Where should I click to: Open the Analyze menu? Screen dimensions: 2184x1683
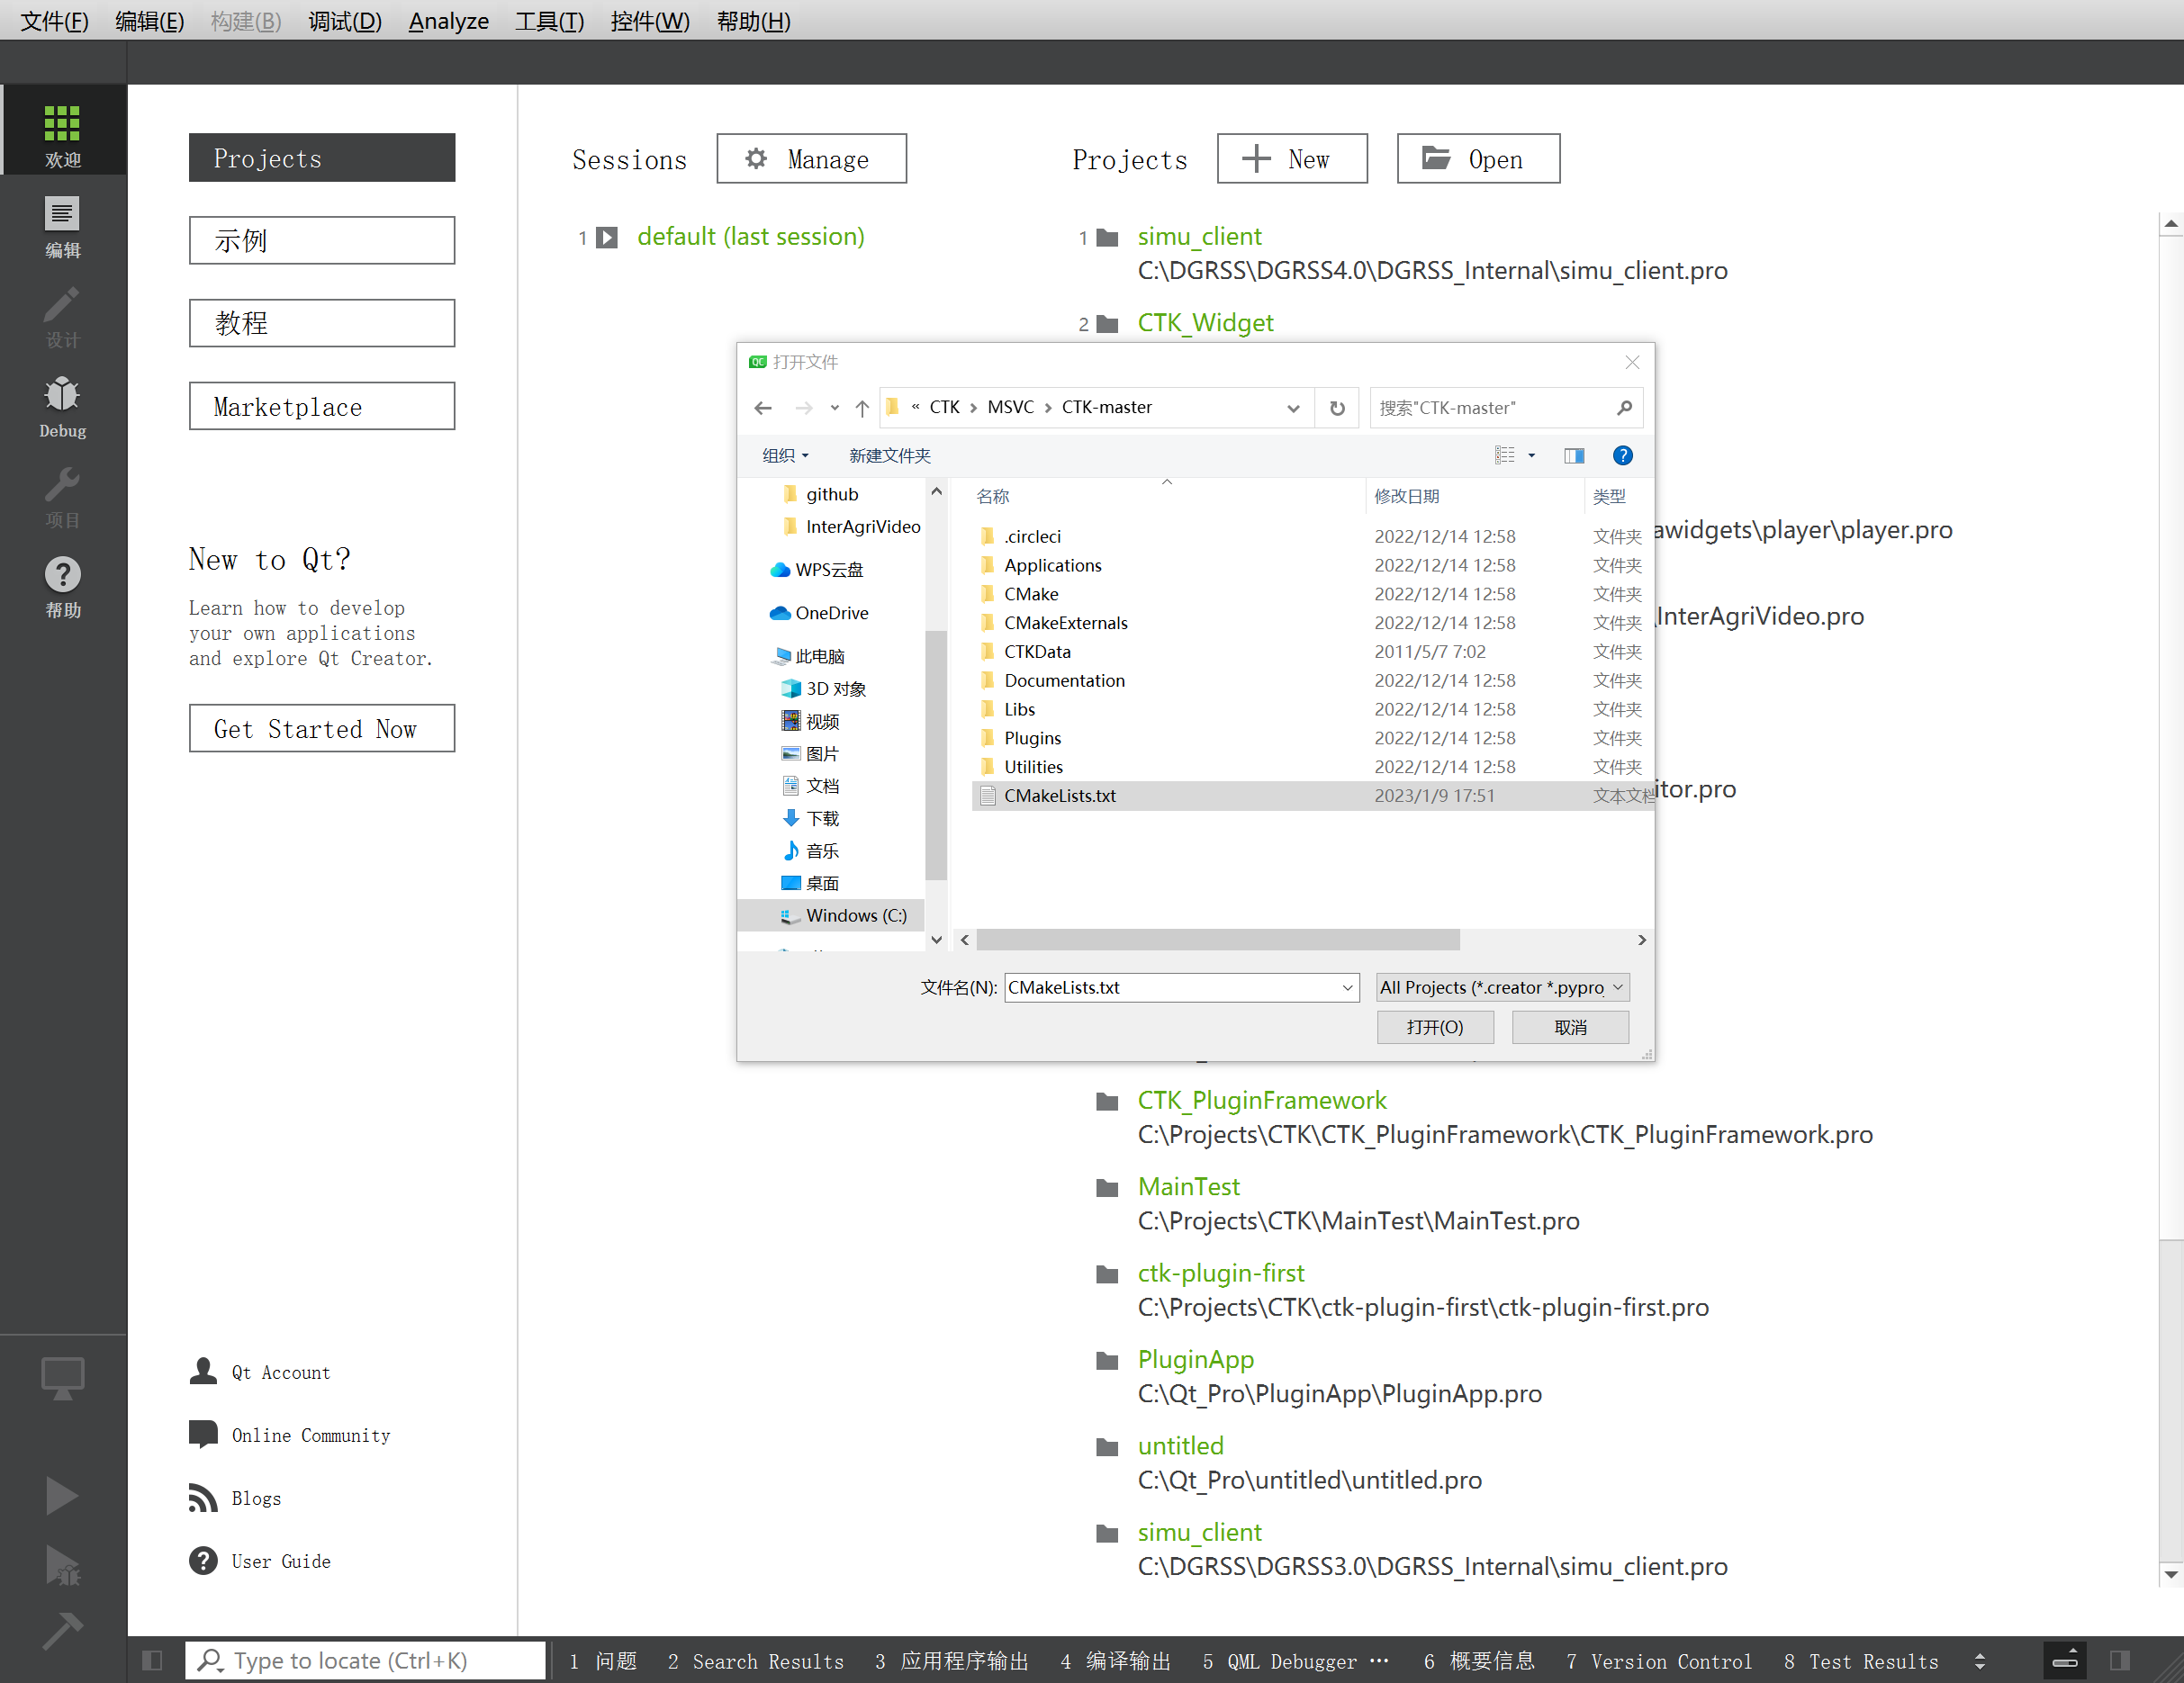point(448,21)
